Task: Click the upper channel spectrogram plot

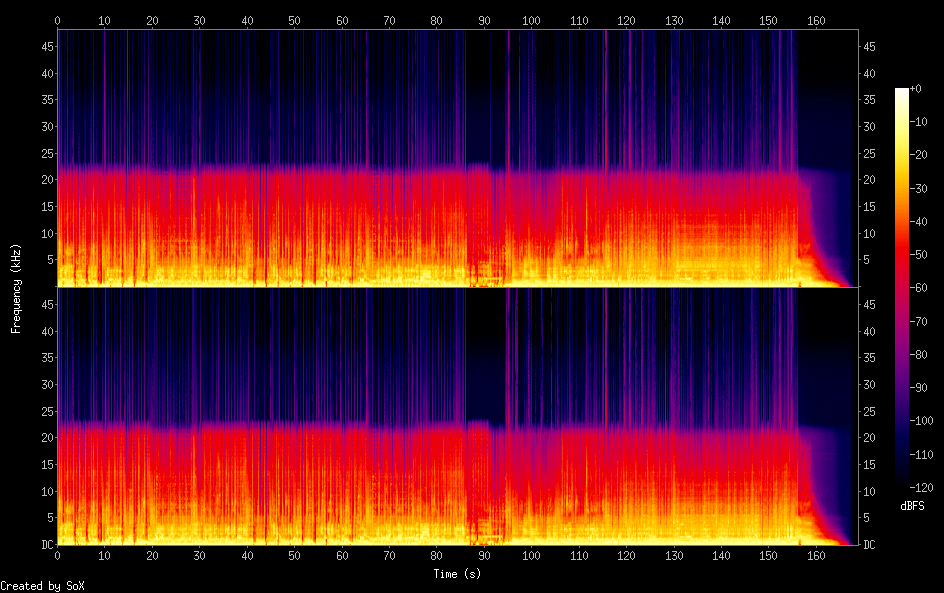Action: (458, 158)
